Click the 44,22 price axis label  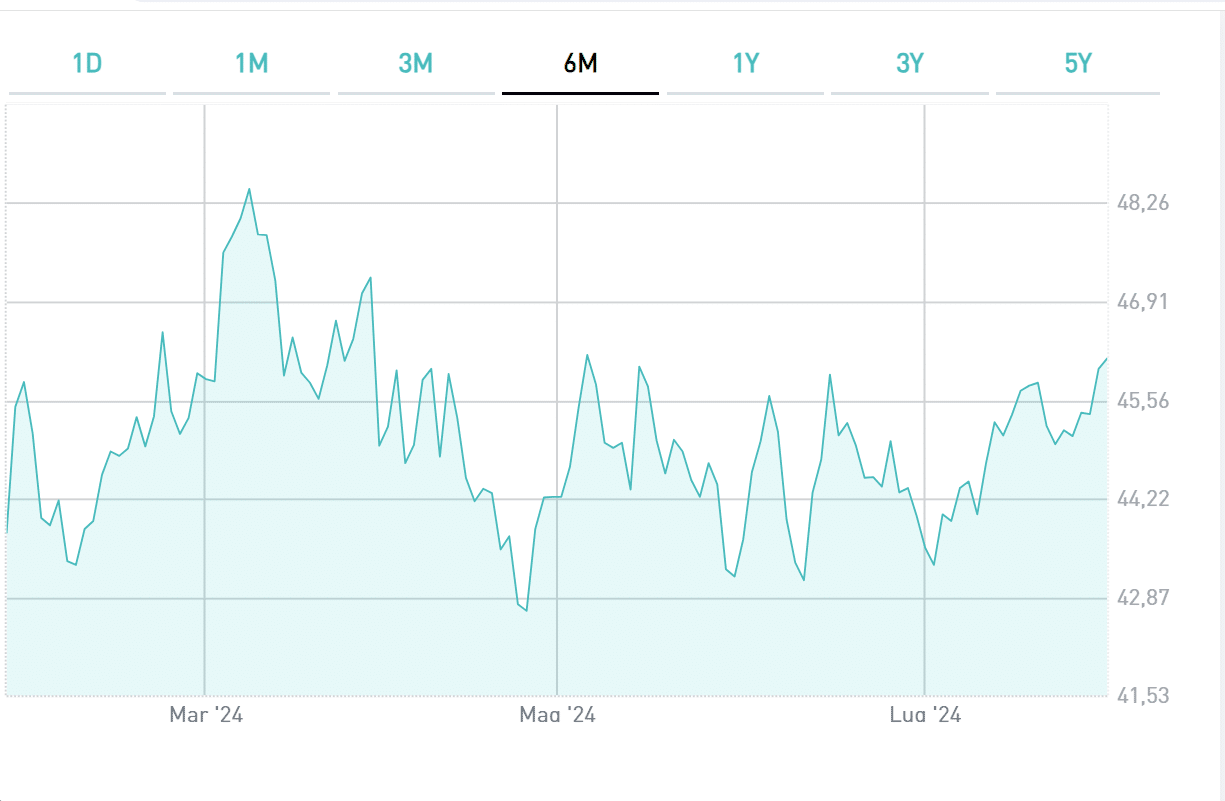tap(1143, 499)
